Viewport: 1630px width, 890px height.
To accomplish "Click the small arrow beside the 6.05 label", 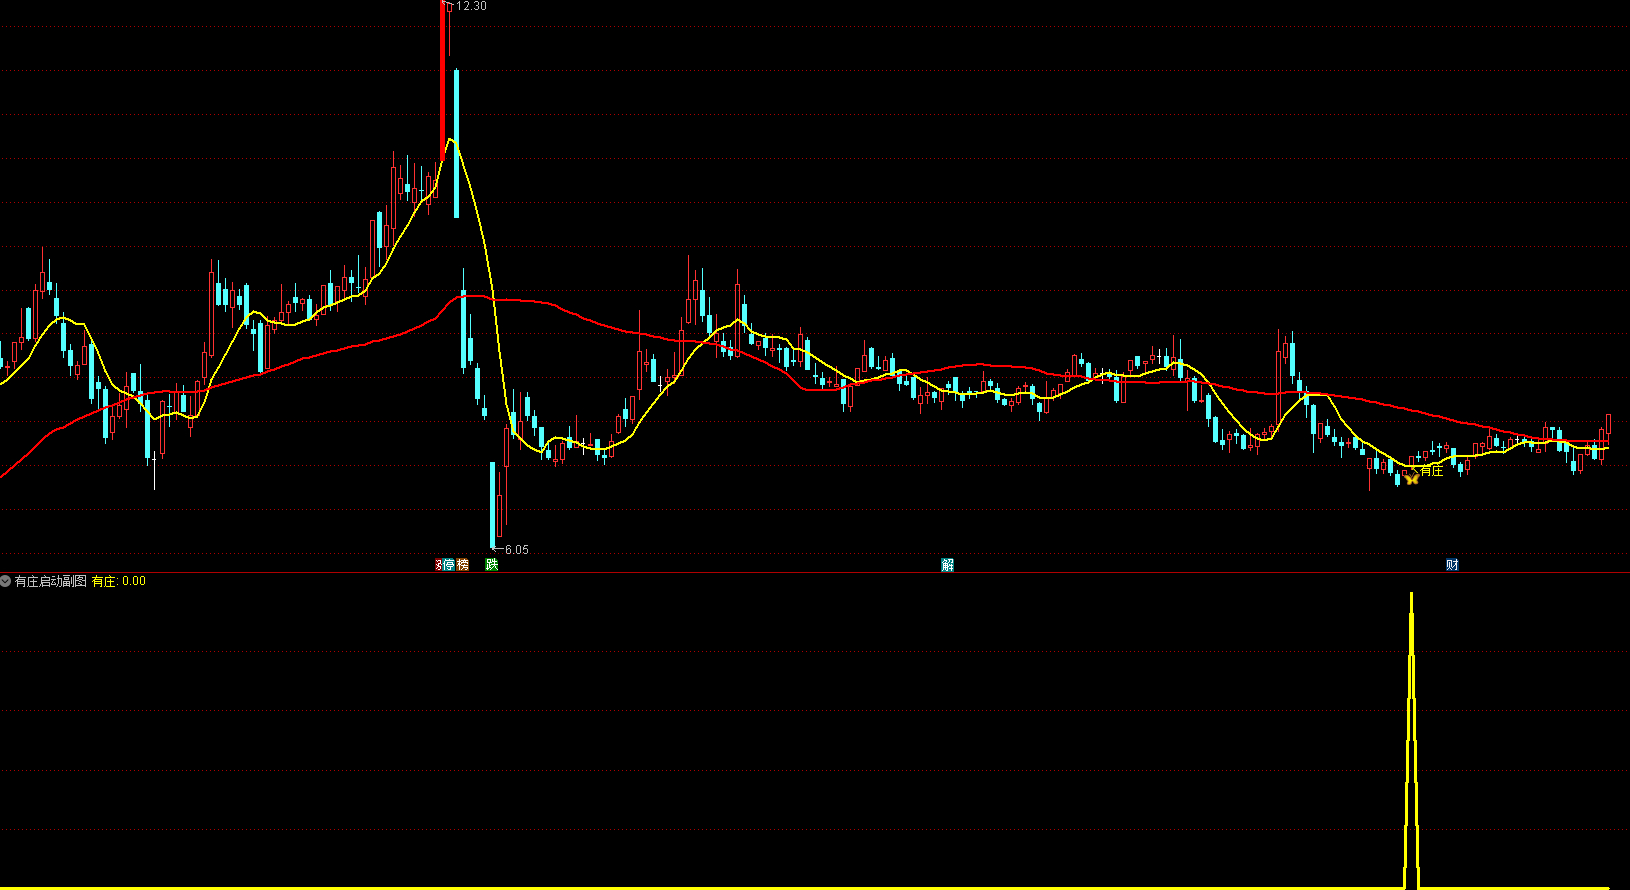I will click(x=499, y=549).
